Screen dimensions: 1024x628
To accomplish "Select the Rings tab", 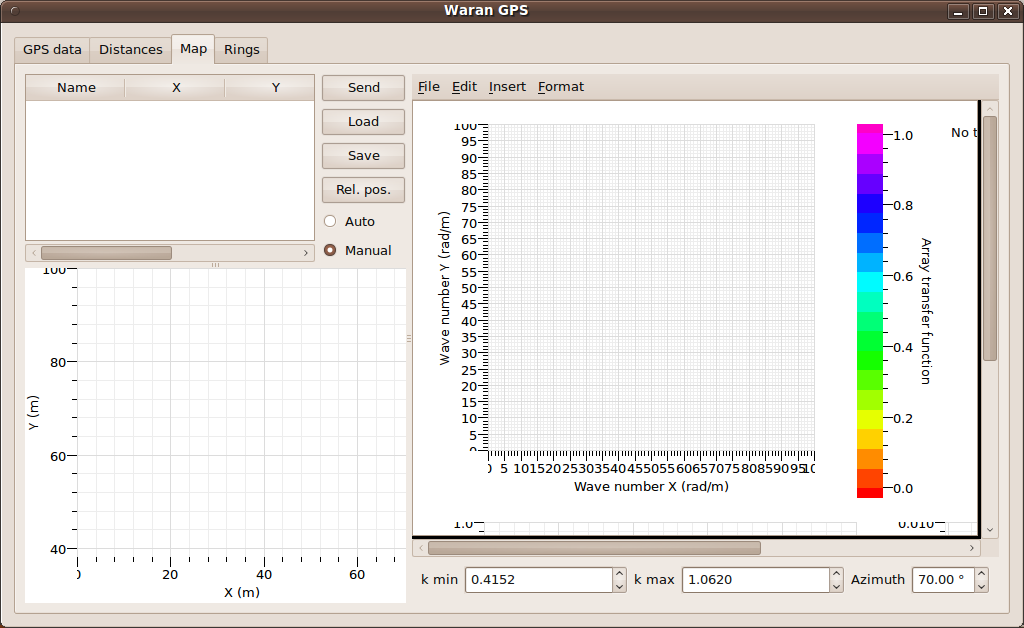I will click(x=241, y=50).
